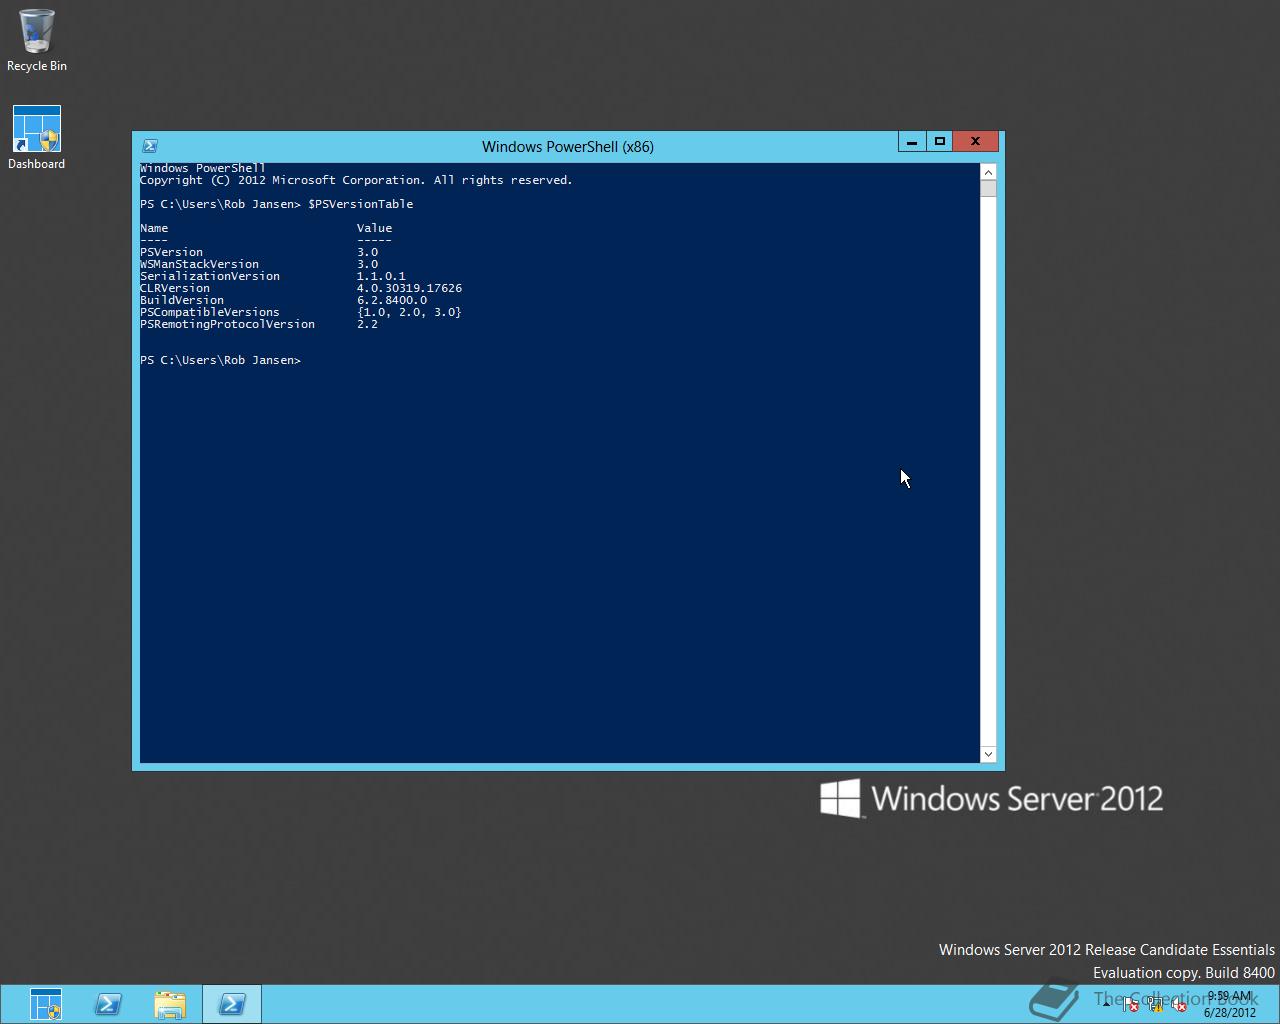Viewport: 1280px width, 1024px height.
Task: Click the PSCompatibleVersions row name
Action: coord(210,312)
